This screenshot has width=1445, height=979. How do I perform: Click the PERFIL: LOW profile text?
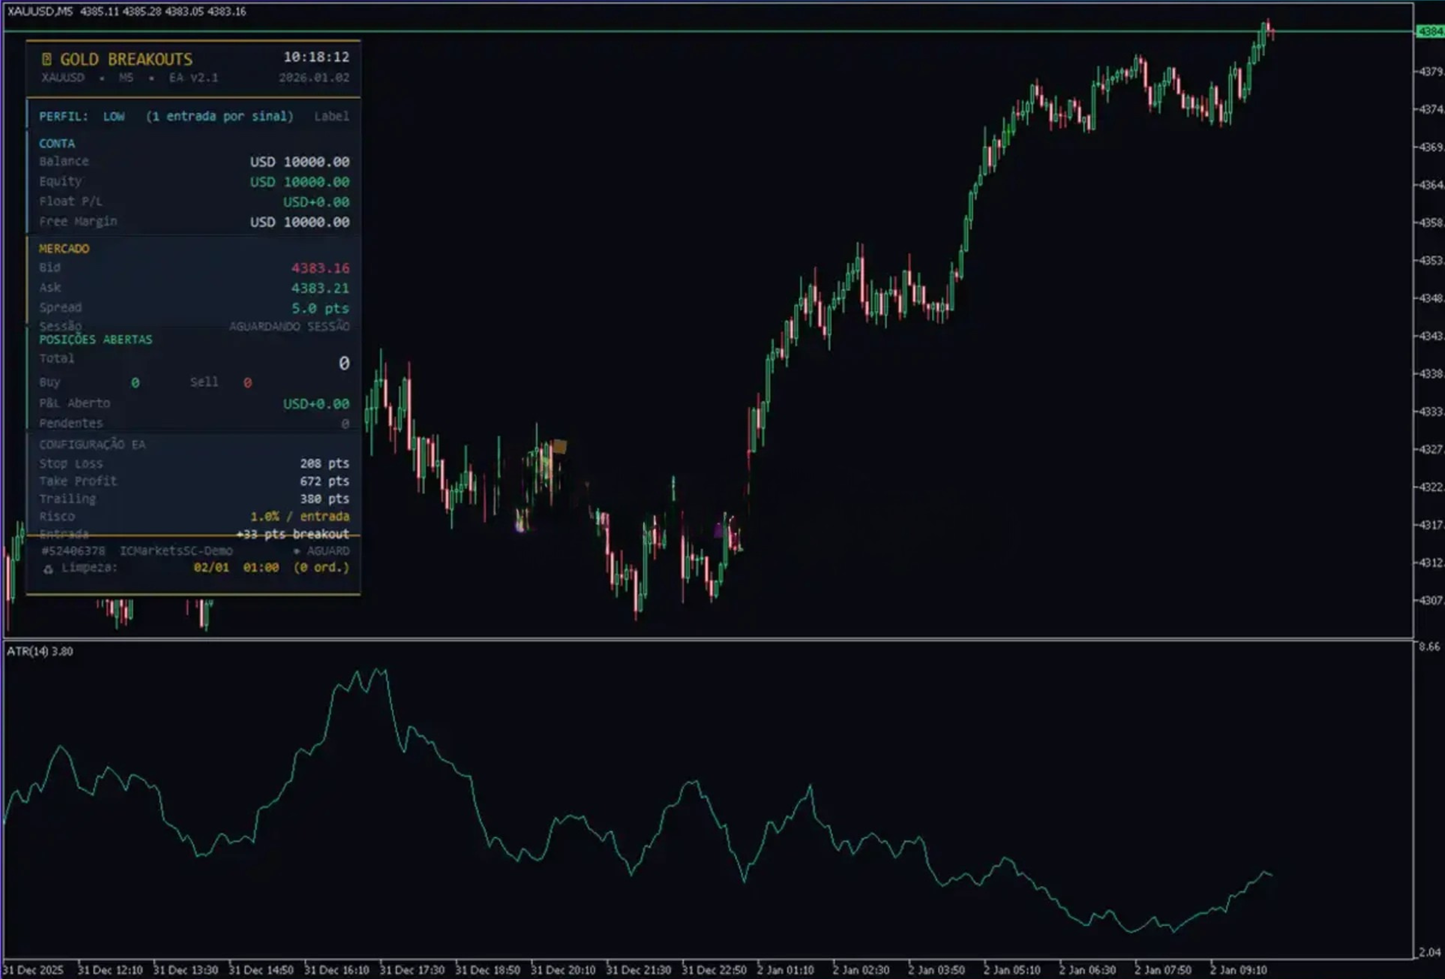point(82,116)
